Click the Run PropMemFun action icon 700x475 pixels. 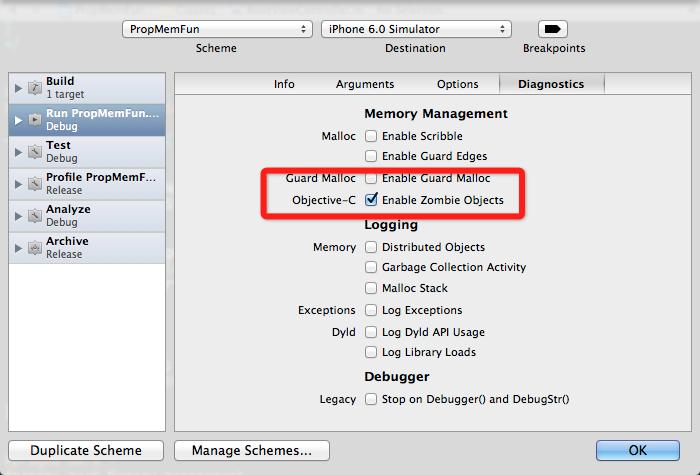point(34,120)
